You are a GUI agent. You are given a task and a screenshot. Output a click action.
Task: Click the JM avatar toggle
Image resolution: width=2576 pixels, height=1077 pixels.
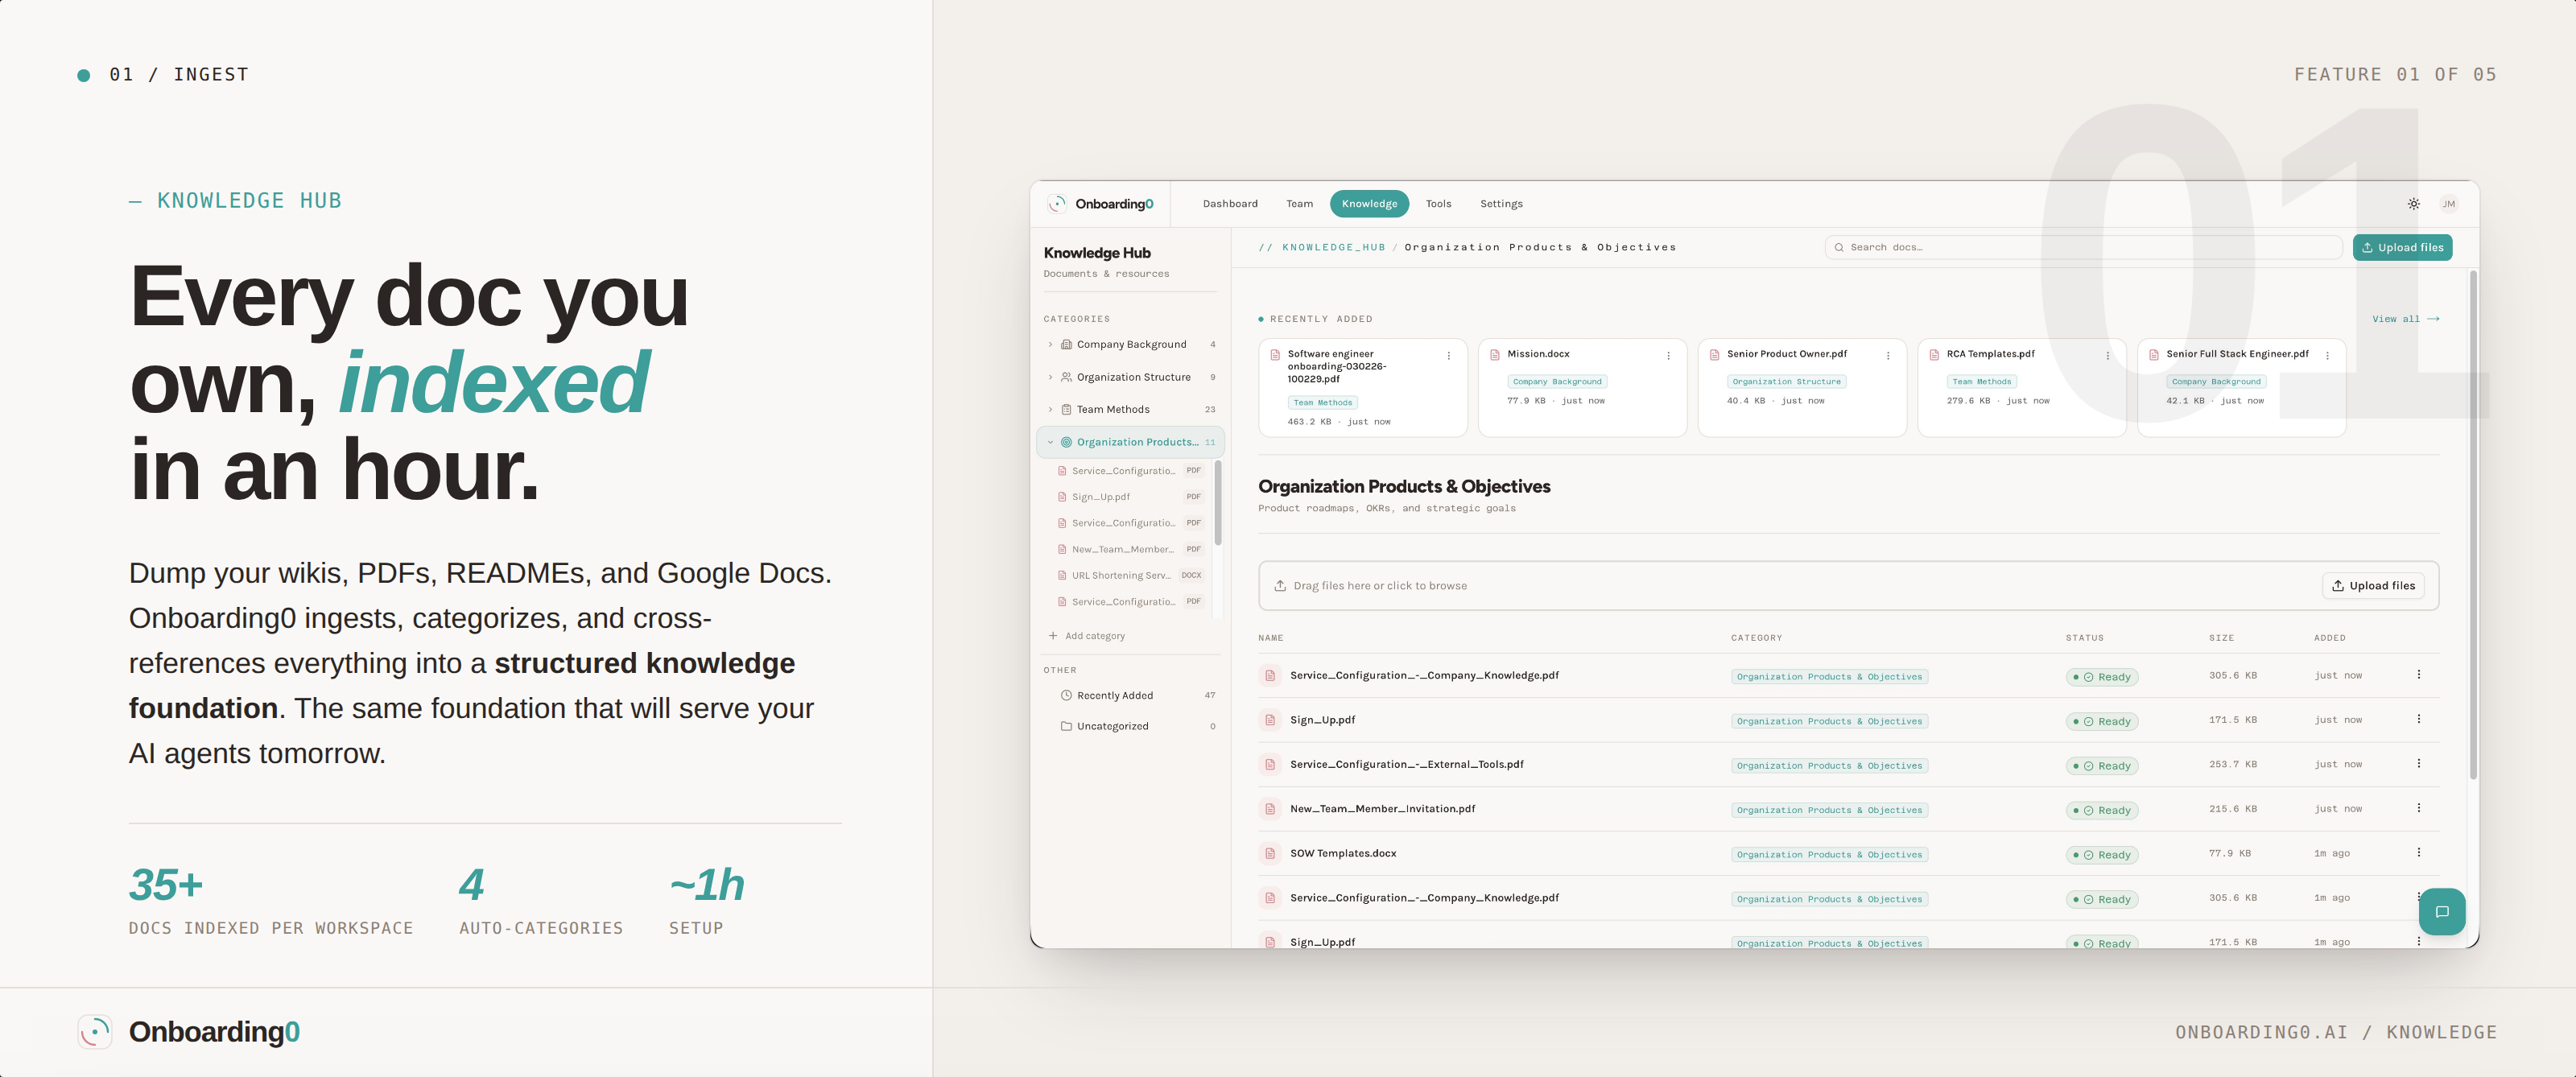[2450, 203]
